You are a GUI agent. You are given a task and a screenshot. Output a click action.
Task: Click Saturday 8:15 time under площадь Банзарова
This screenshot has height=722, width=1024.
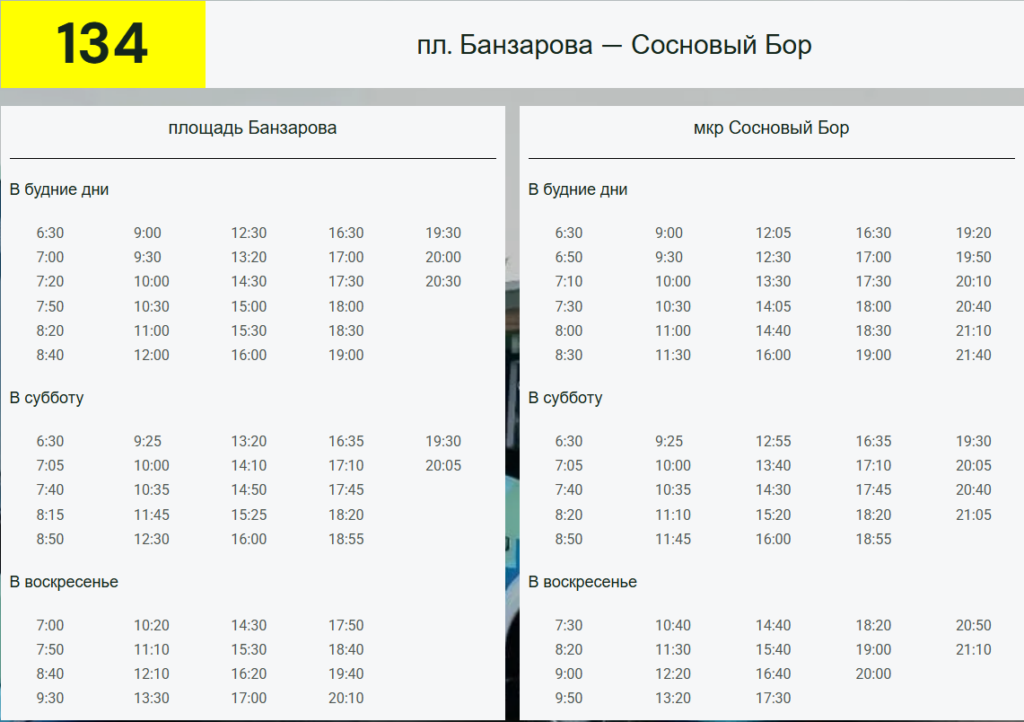tap(50, 514)
